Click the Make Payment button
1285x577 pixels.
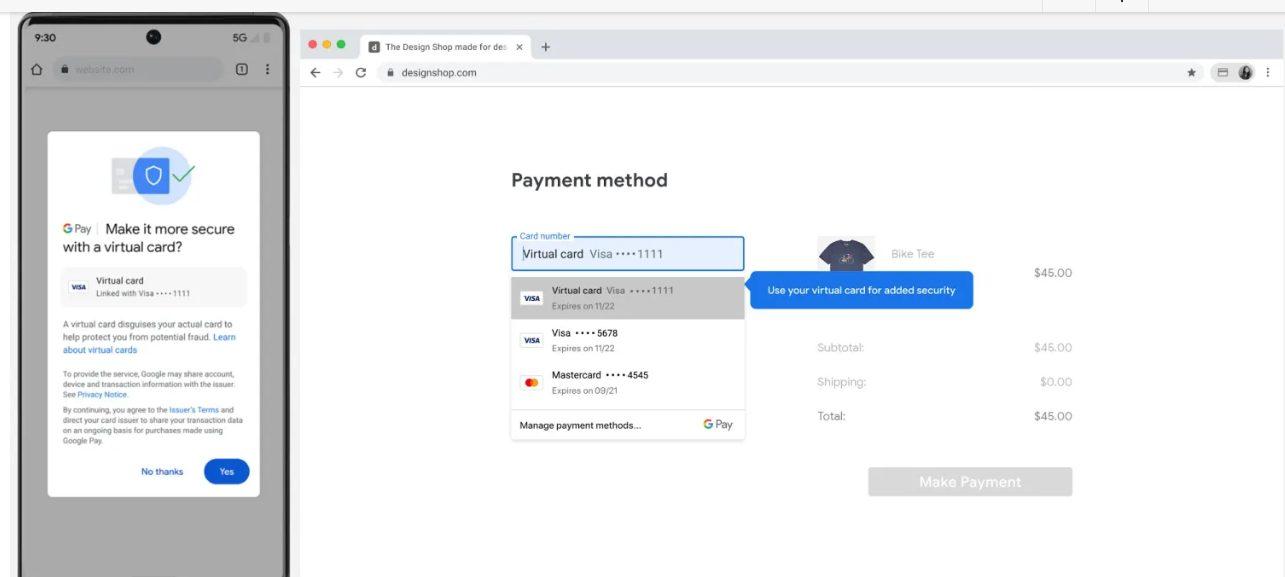click(971, 482)
